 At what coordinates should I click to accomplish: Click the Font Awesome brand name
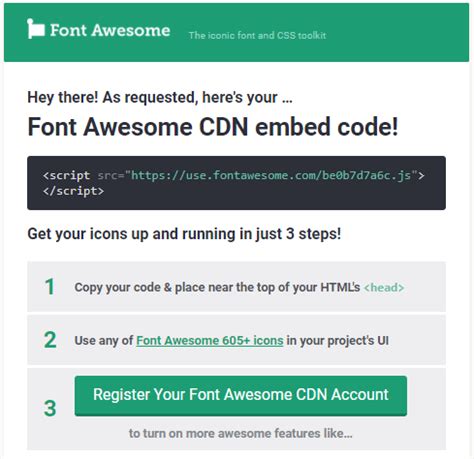[110, 30]
